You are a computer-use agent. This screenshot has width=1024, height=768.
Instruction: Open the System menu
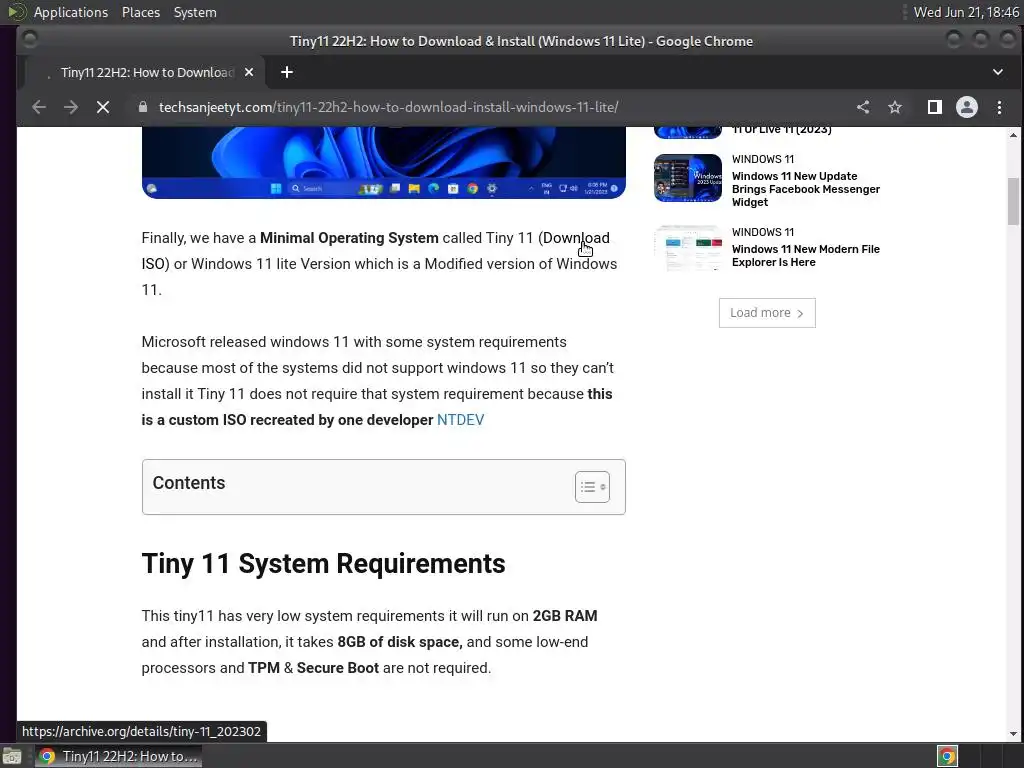(195, 12)
